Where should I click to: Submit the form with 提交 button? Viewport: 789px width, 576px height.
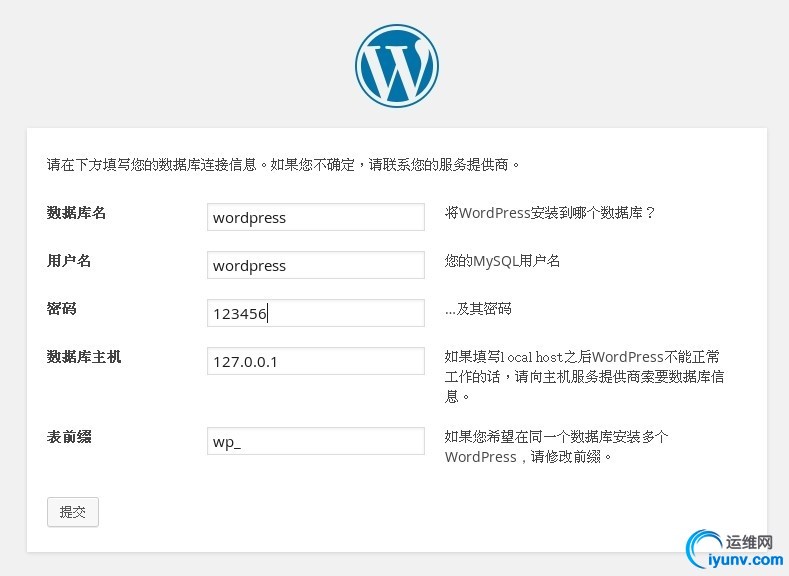[x=73, y=512]
